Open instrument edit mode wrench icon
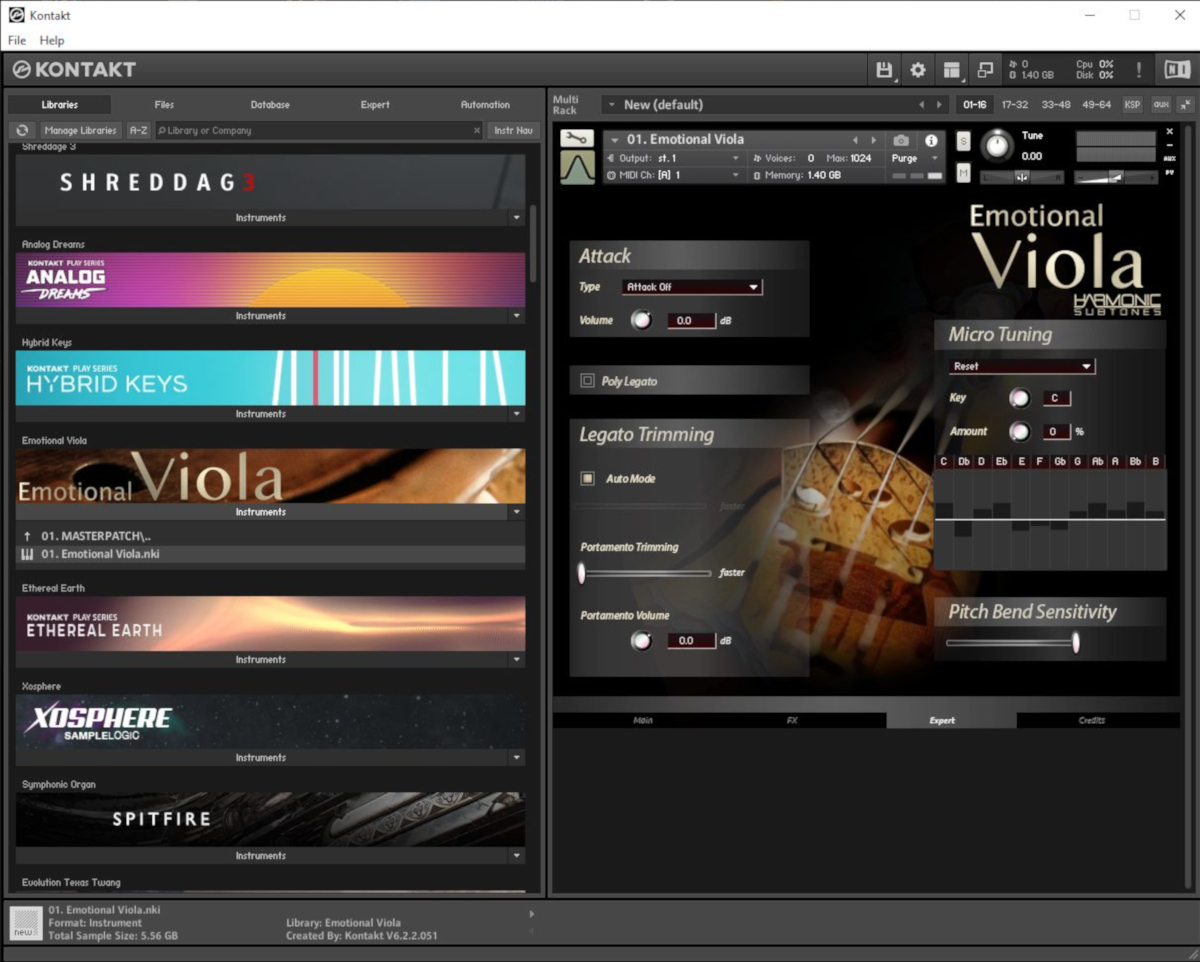Viewport: 1200px width, 962px height. pyautogui.click(x=576, y=138)
